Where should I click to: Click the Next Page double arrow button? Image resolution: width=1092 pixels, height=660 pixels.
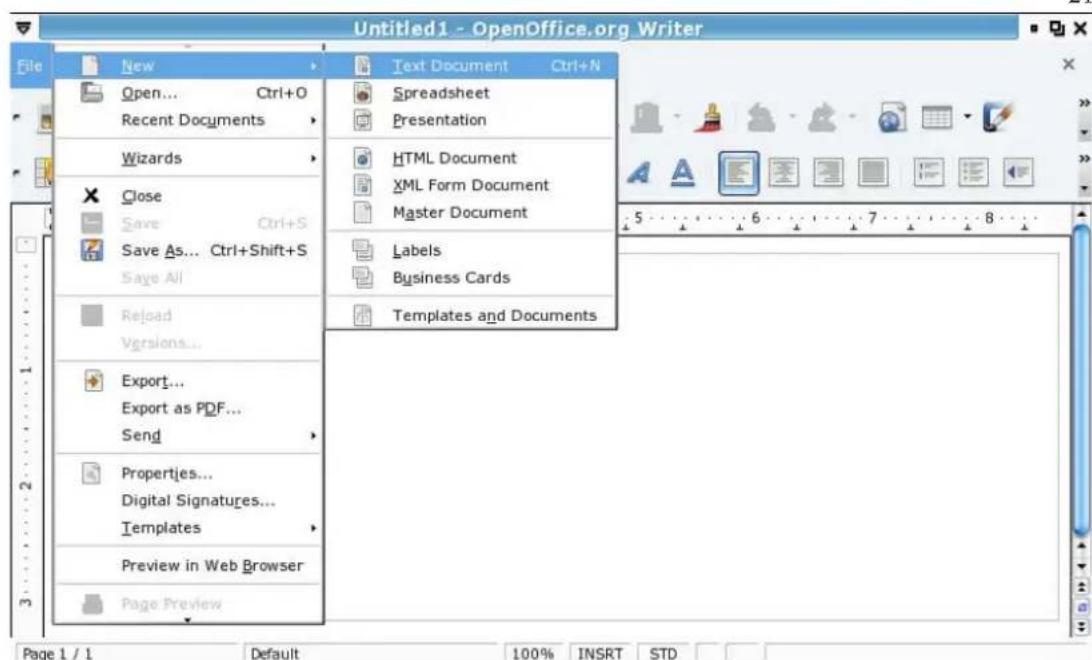coord(1081,626)
